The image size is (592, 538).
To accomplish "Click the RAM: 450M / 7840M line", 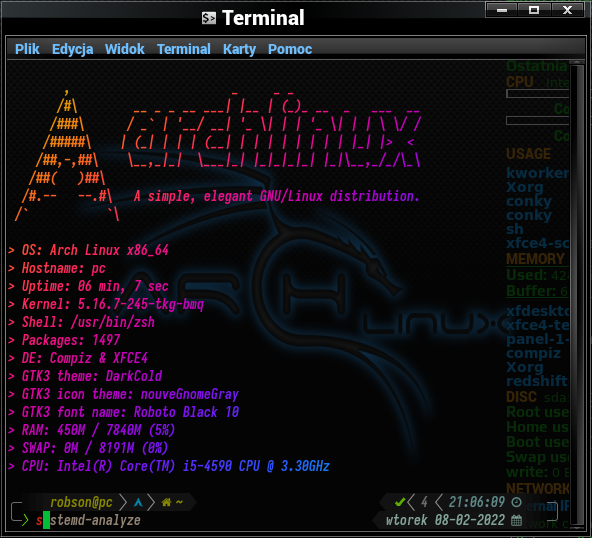I will pyautogui.click(x=92, y=430).
